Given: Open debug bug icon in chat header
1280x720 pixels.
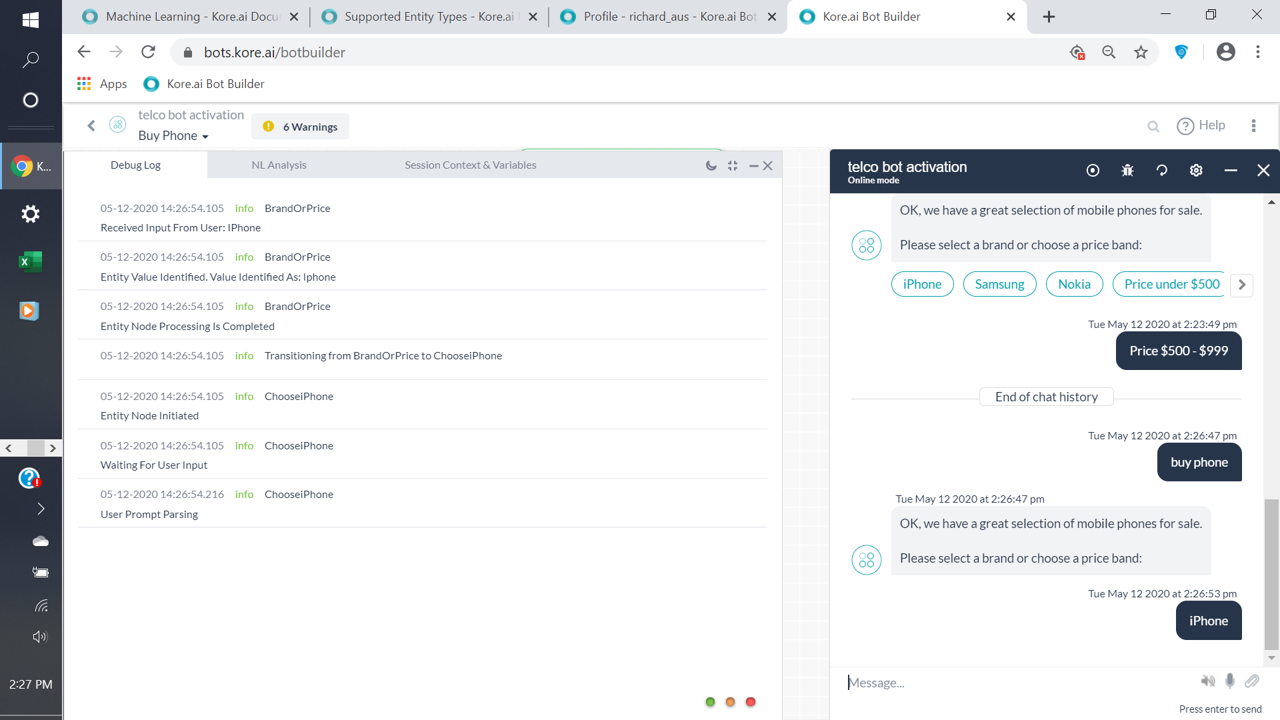Looking at the screenshot, I should pos(1127,171).
